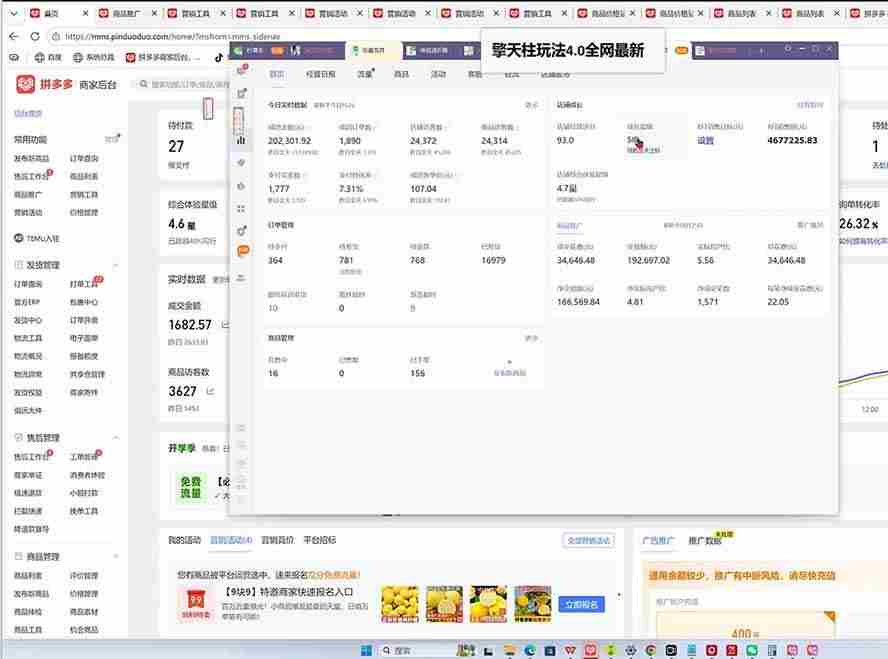Image resolution: width=888 pixels, height=659 pixels.
Task: Open 拼多多商家后台 bookmark
Action: [163, 57]
